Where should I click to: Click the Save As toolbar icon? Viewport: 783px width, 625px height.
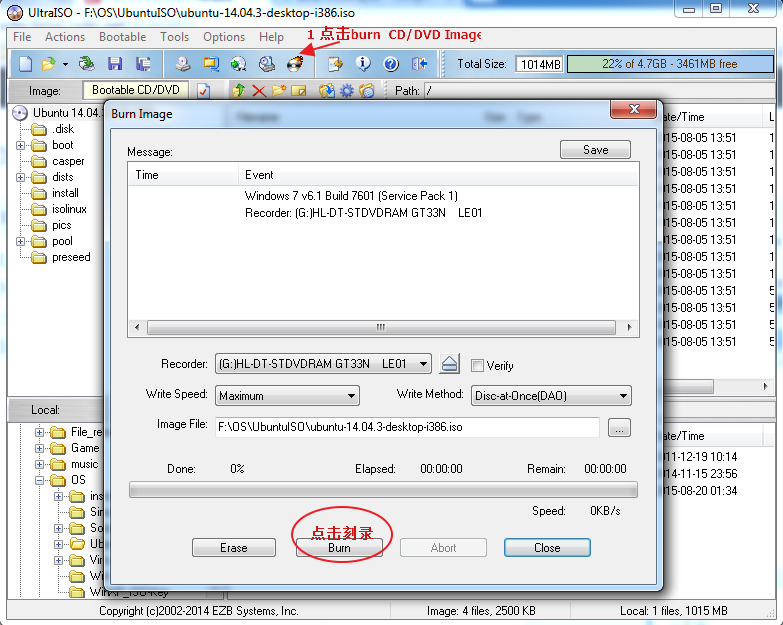(x=143, y=64)
